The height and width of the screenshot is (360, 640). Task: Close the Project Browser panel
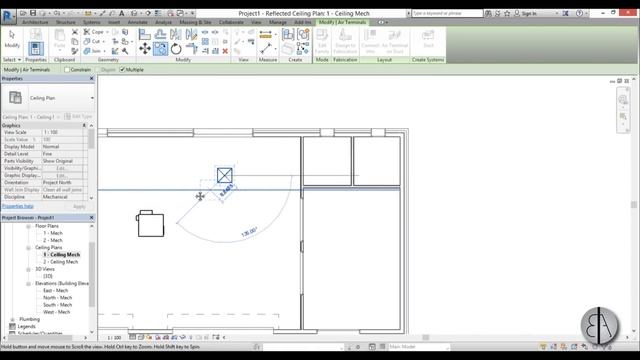point(91,218)
